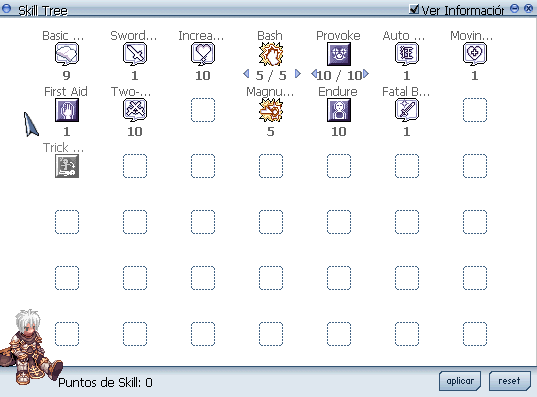Select the Endure skill icon
Image resolution: width=537 pixels, height=397 pixels.
pos(339,110)
